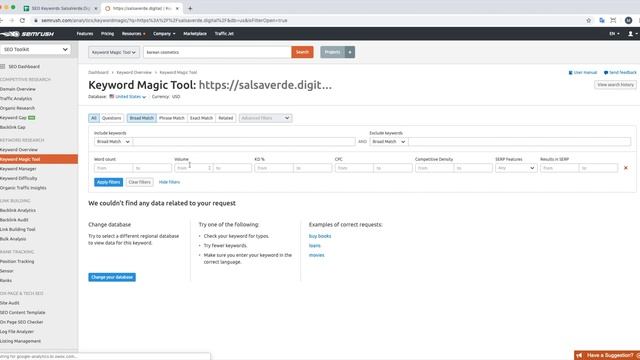
Task: Click Apply filters button
Action: [x=109, y=182]
